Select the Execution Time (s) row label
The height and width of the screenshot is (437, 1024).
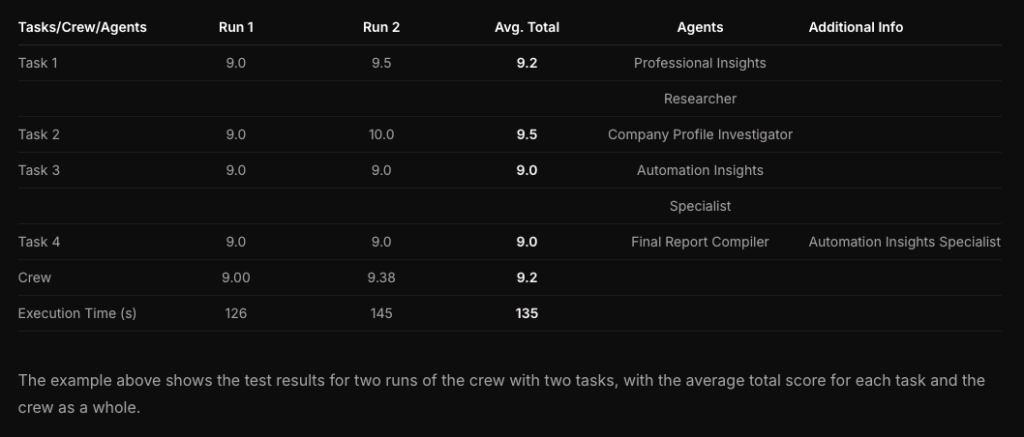[x=77, y=313]
